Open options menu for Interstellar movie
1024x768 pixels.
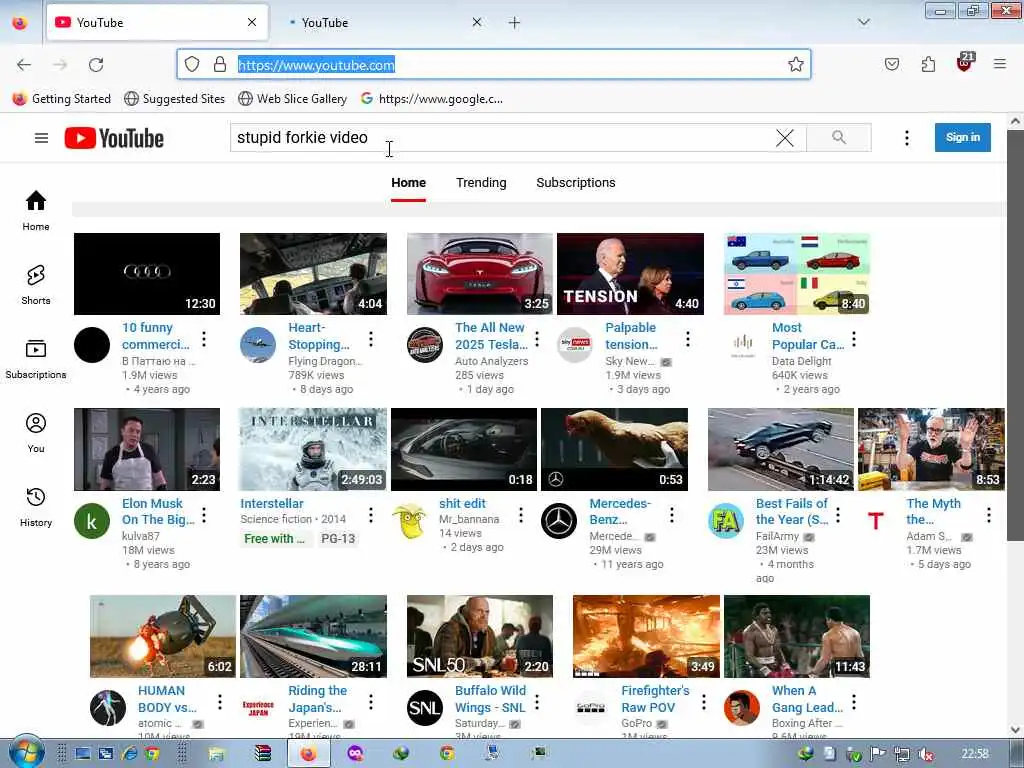pos(371,515)
